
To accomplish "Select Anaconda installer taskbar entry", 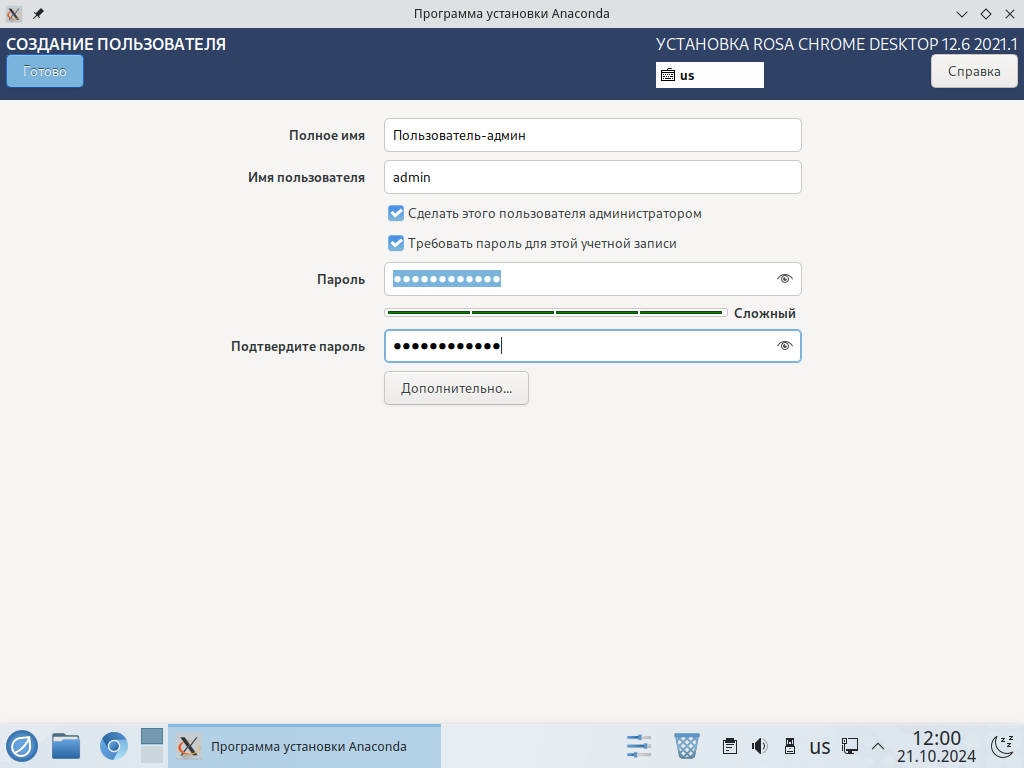I will pyautogui.click(x=304, y=746).
